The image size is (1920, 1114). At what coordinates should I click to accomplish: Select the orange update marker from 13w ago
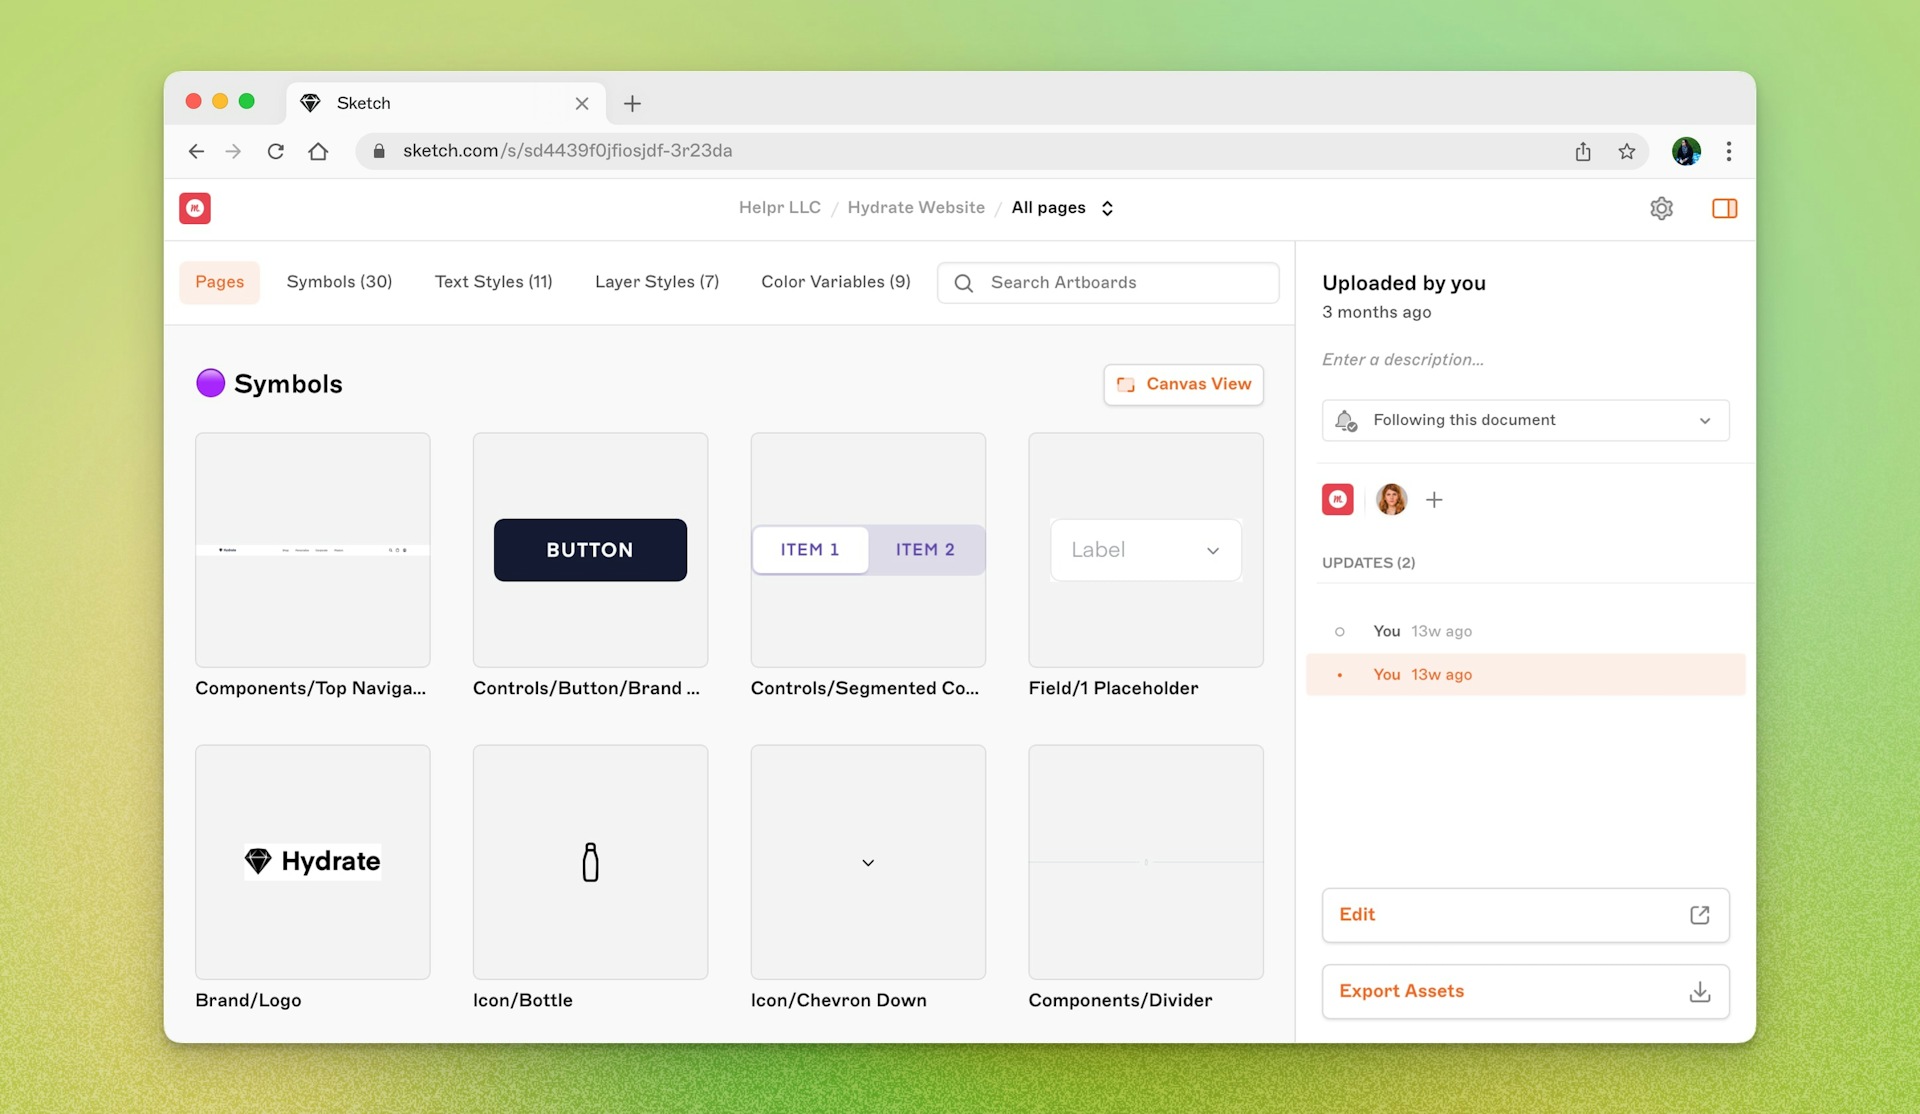click(x=1340, y=674)
